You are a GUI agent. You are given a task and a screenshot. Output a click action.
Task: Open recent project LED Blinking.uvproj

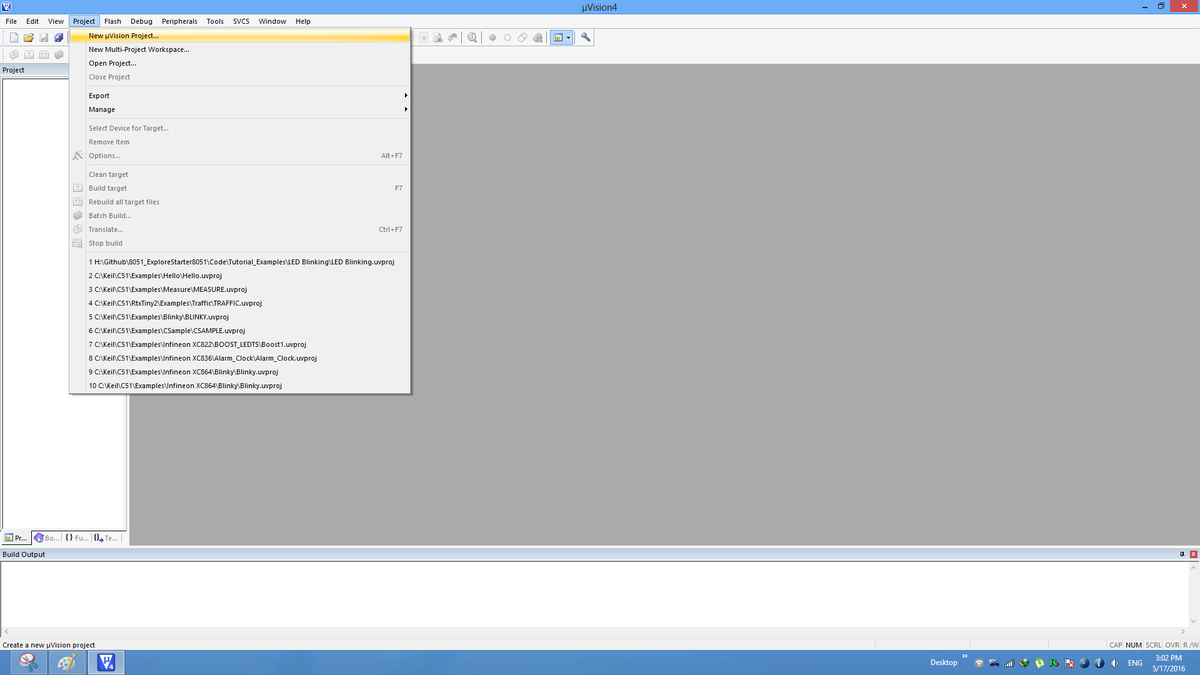[x=240, y=261]
